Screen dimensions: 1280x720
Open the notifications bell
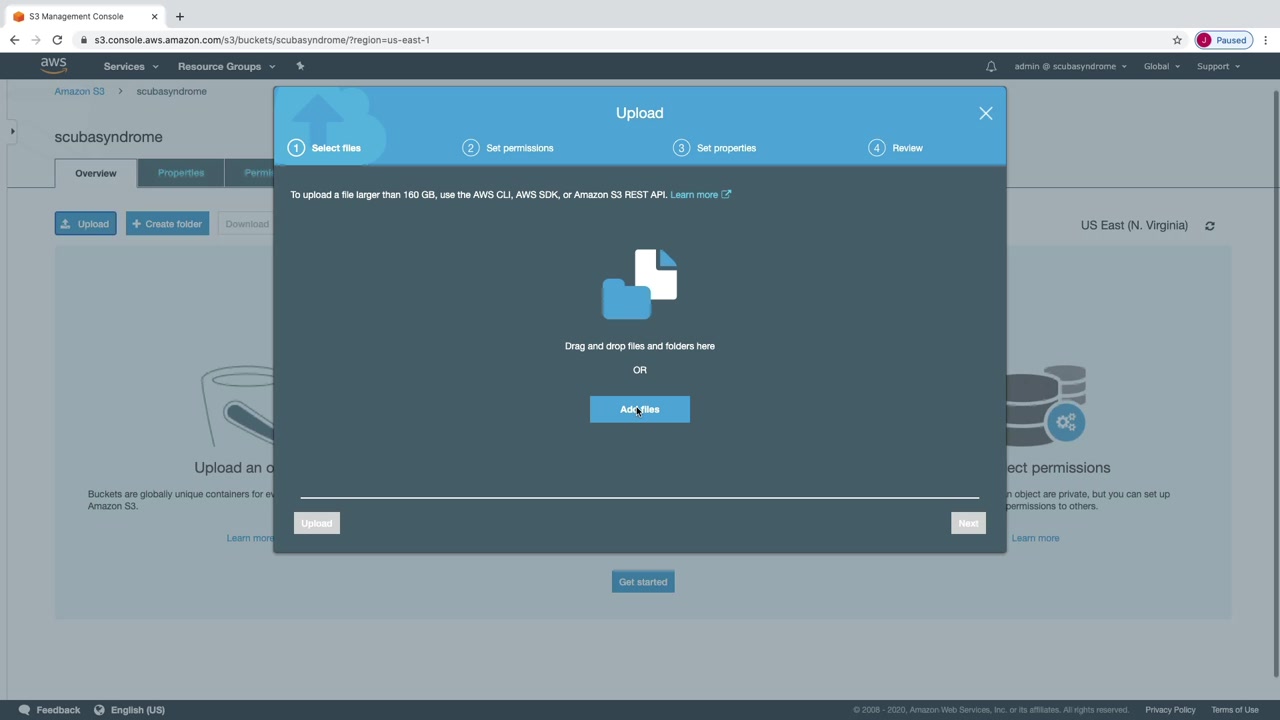coord(991,66)
